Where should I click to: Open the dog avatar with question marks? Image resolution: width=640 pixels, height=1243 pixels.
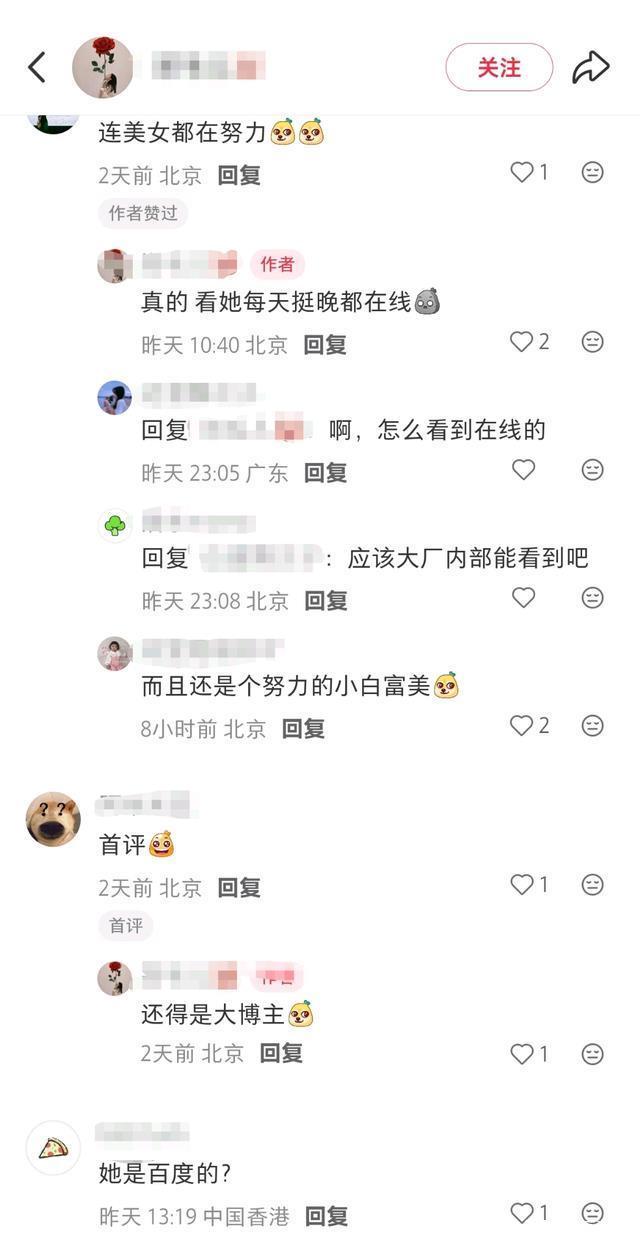(x=53, y=819)
